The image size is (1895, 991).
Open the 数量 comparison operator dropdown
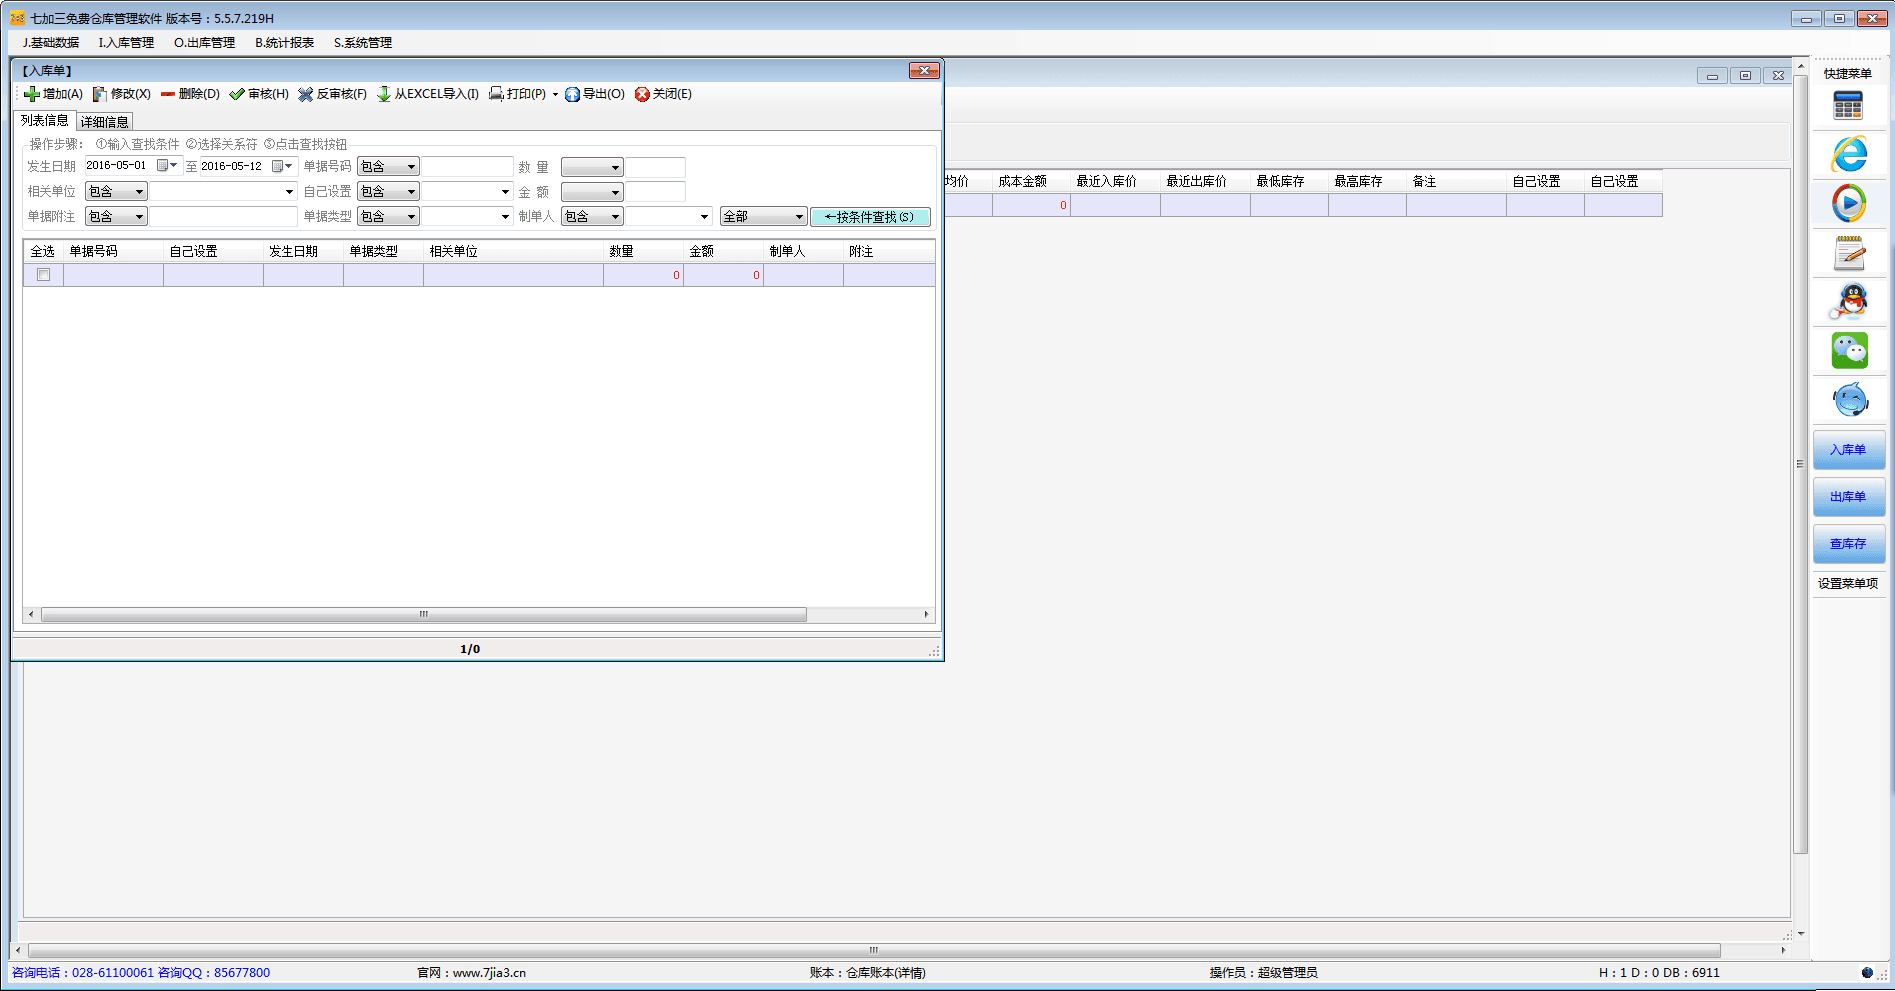[x=592, y=167]
